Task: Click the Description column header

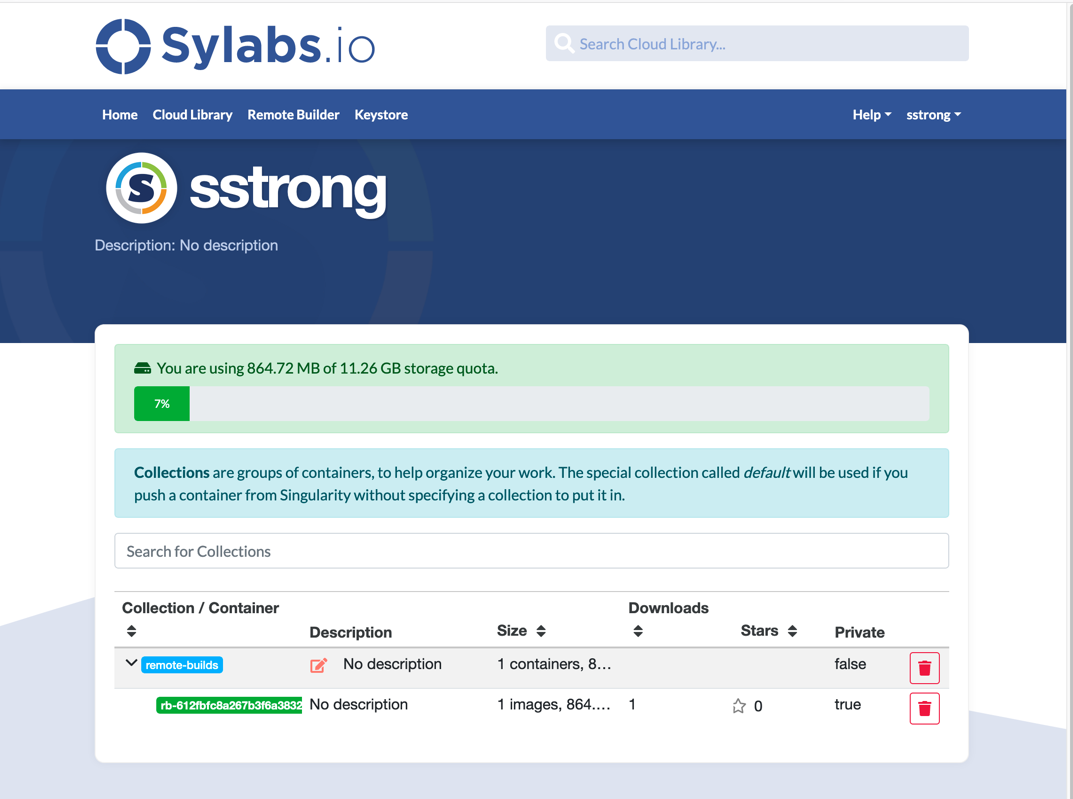Action: [x=350, y=632]
